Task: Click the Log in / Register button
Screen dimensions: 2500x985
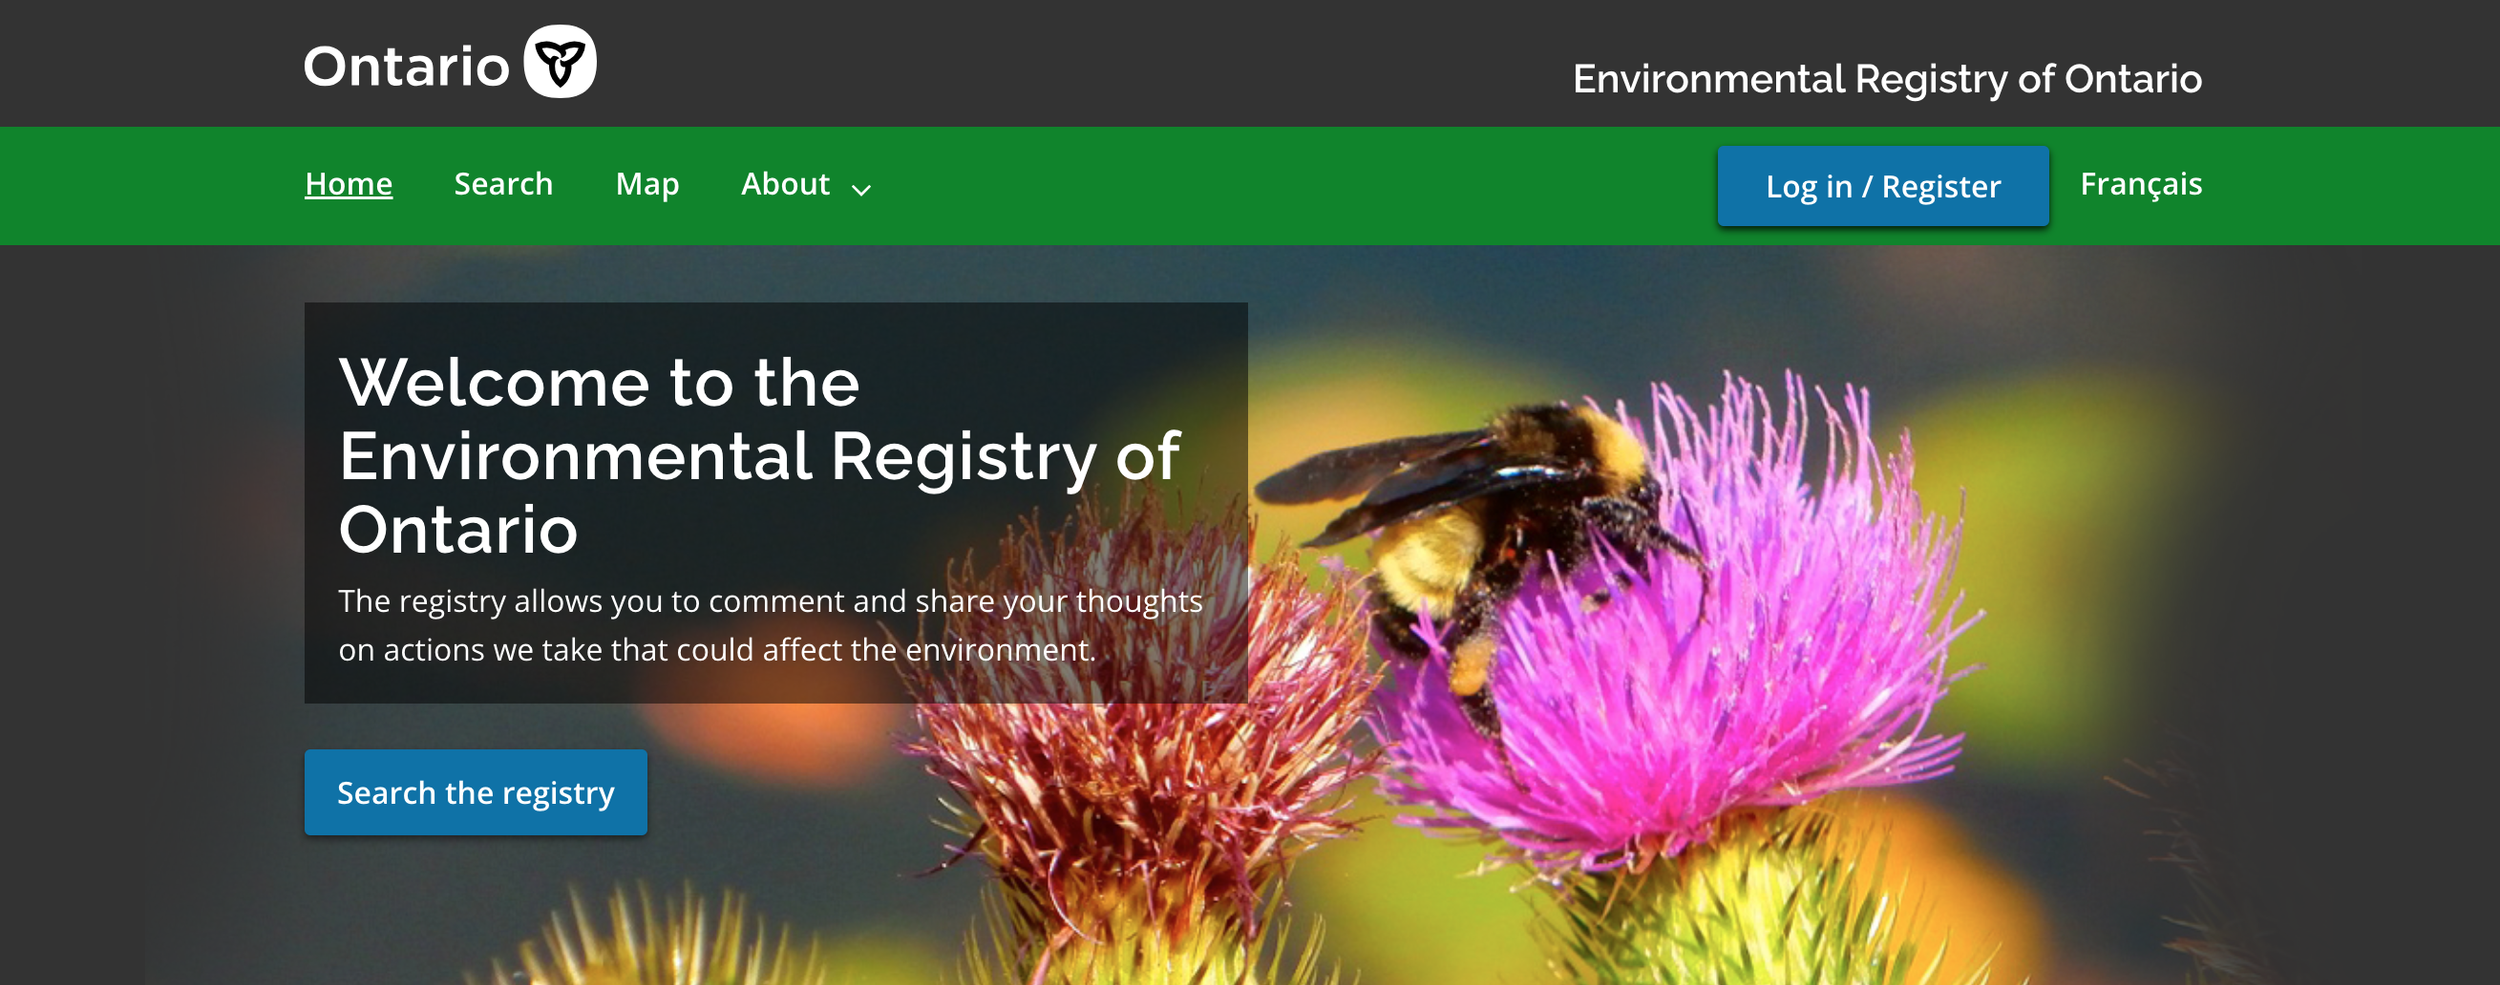Action: 1883,186
